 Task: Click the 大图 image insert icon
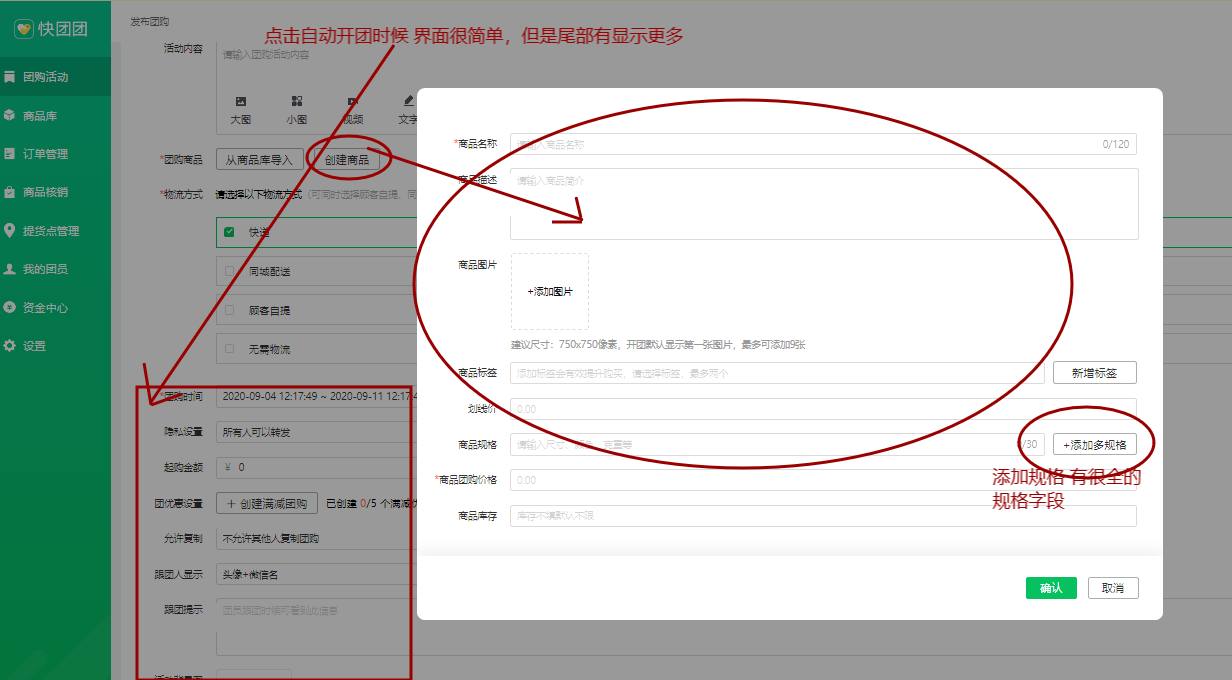tap(240, 102)
